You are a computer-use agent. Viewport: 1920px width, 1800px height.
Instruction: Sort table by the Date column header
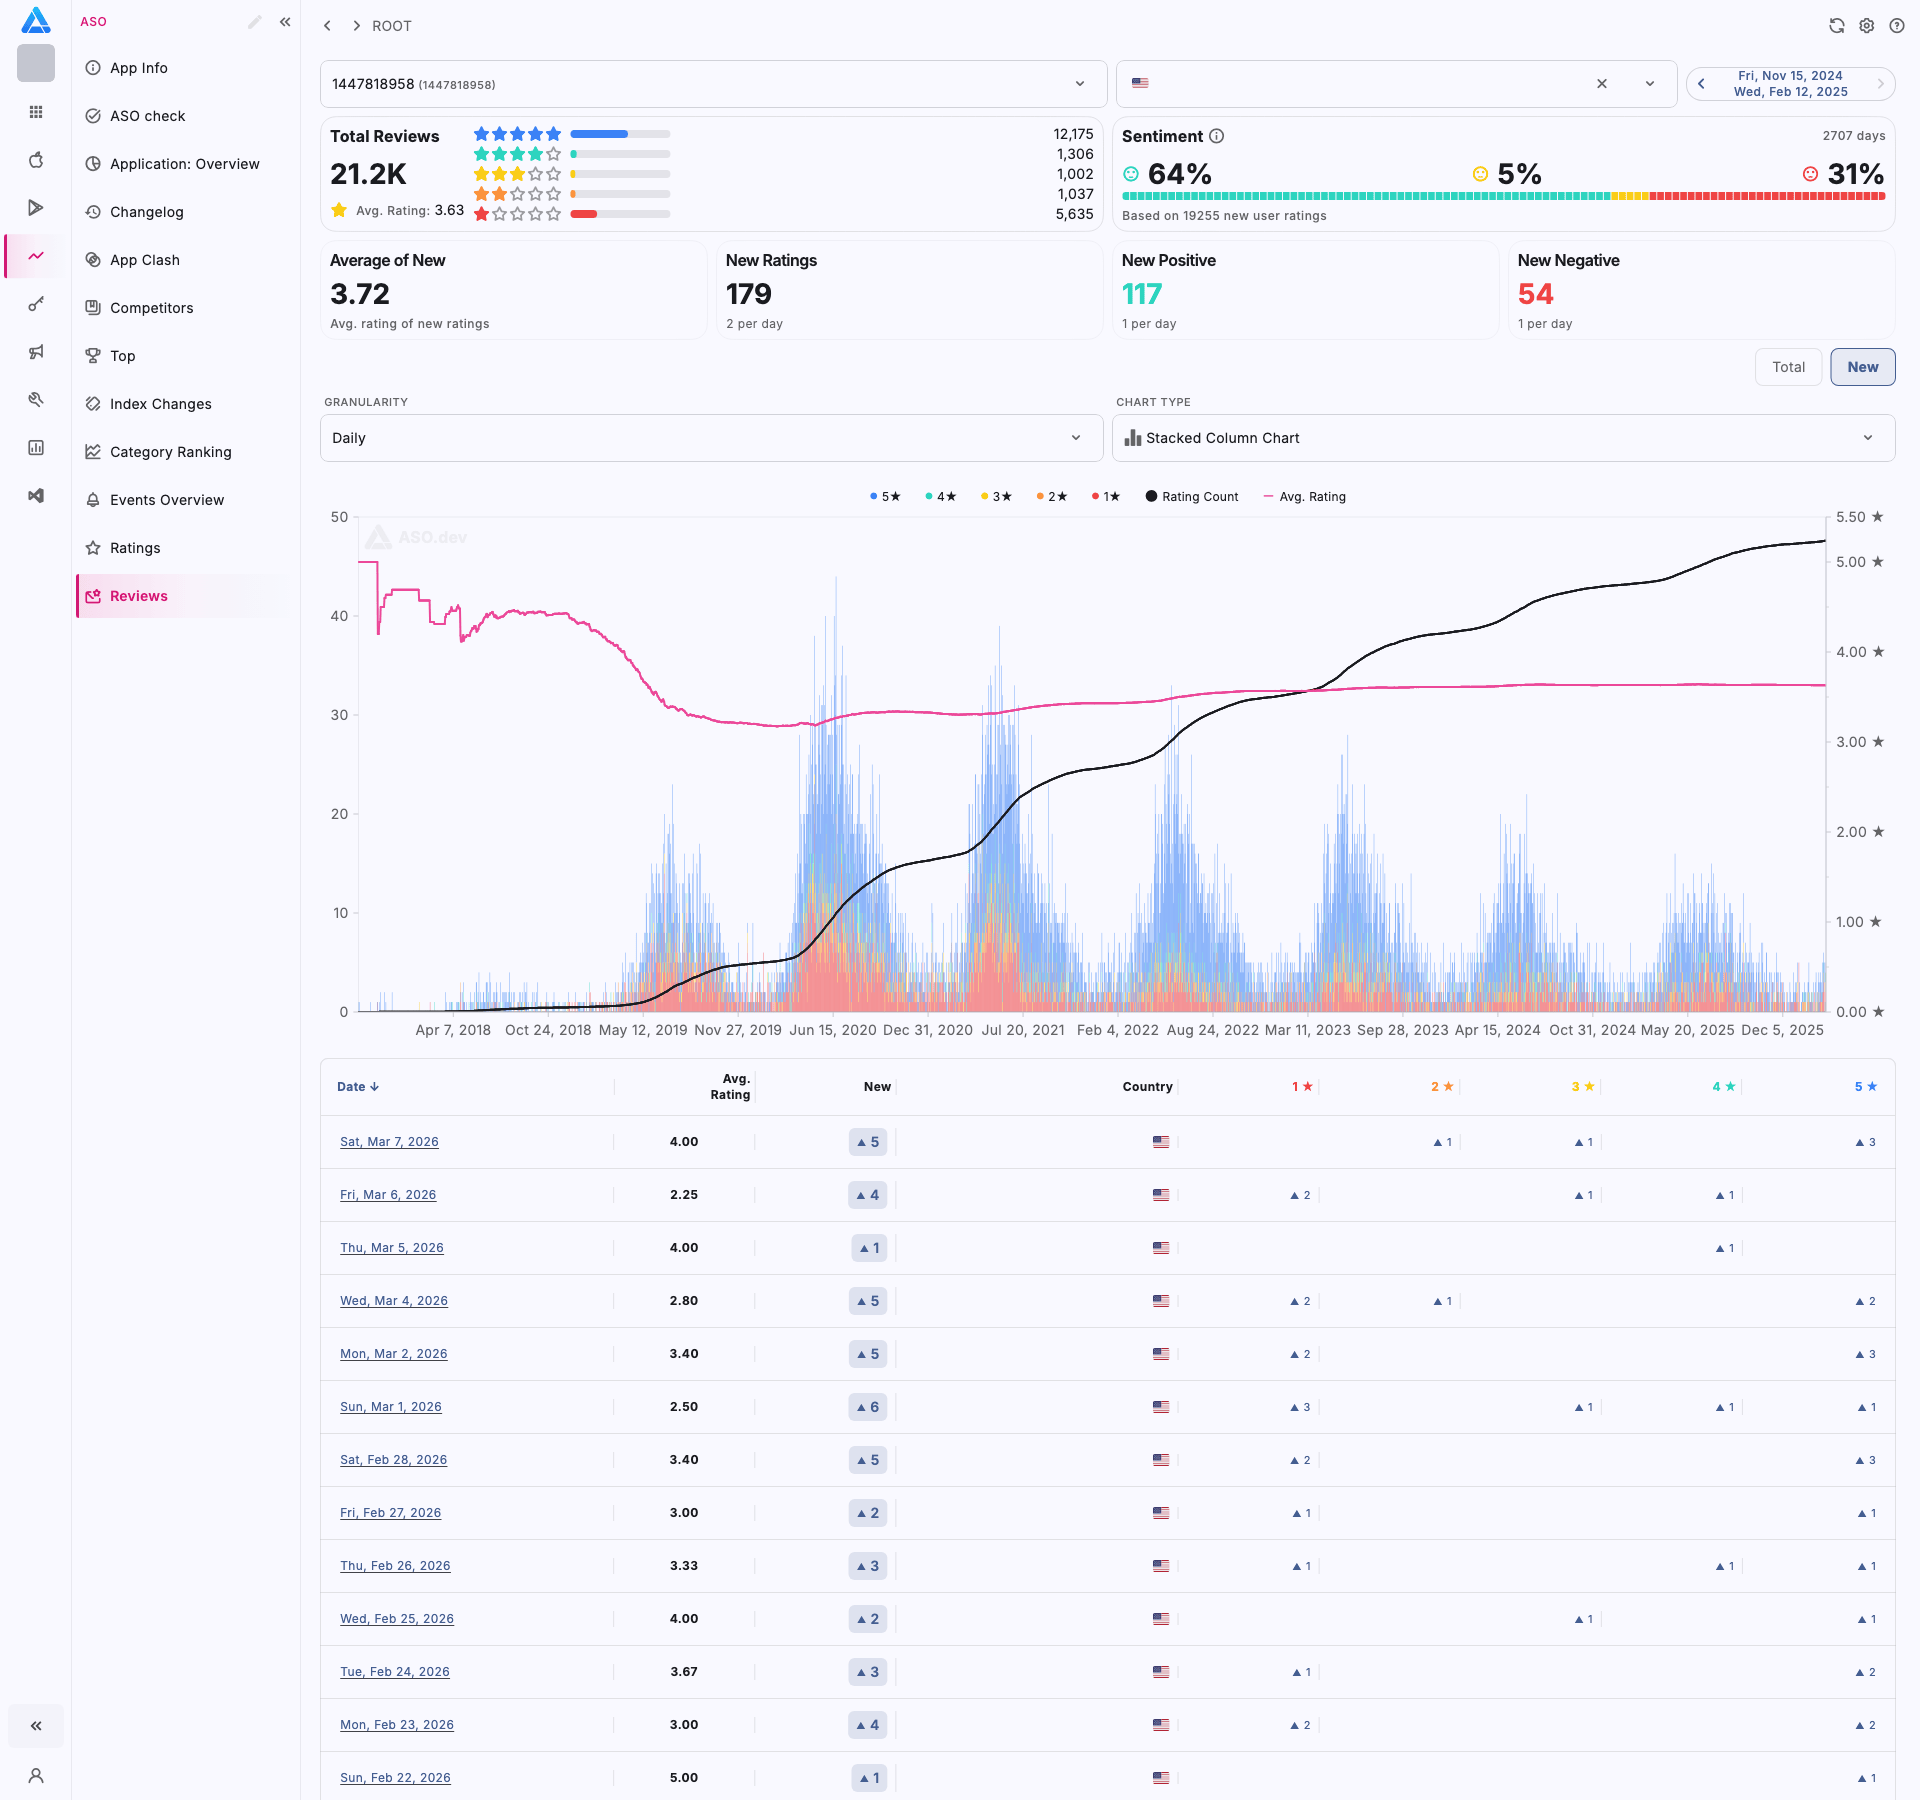tap(357, 1087)
